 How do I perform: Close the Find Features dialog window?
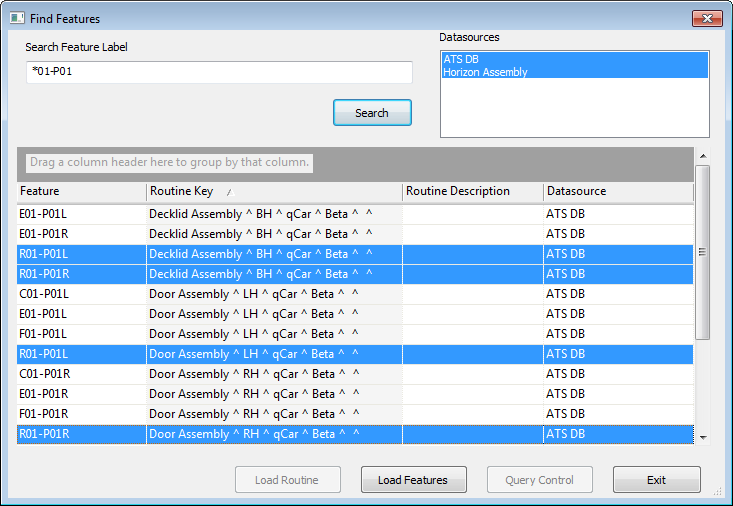click(707, 19)
